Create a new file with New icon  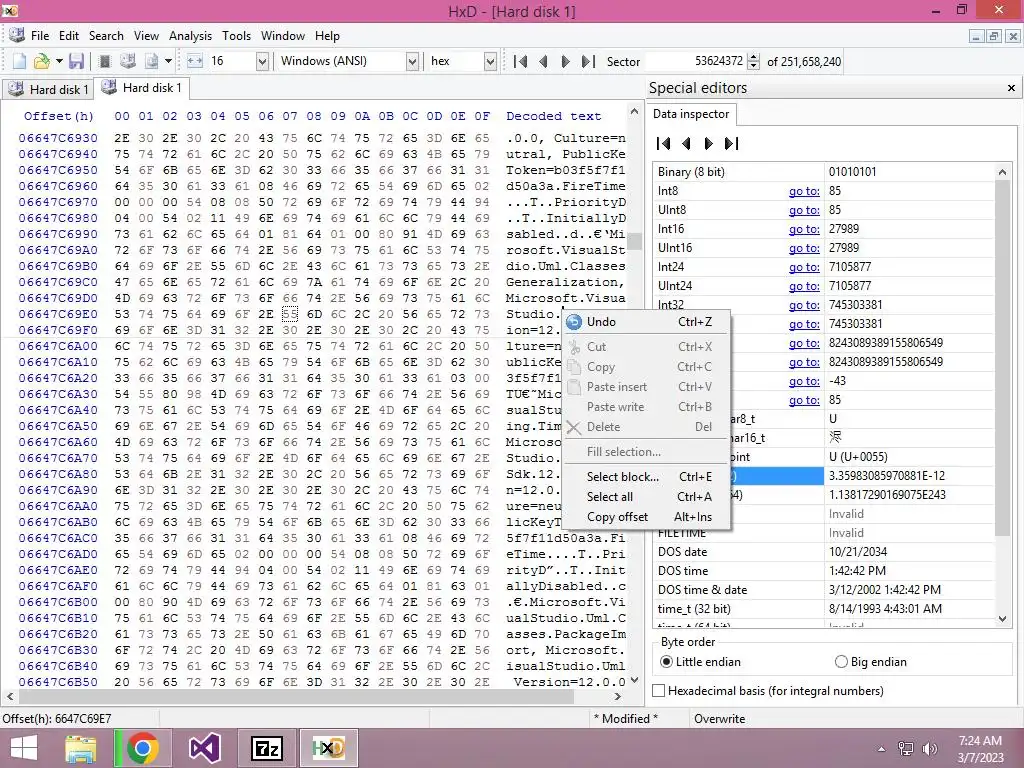click(20, 61)
